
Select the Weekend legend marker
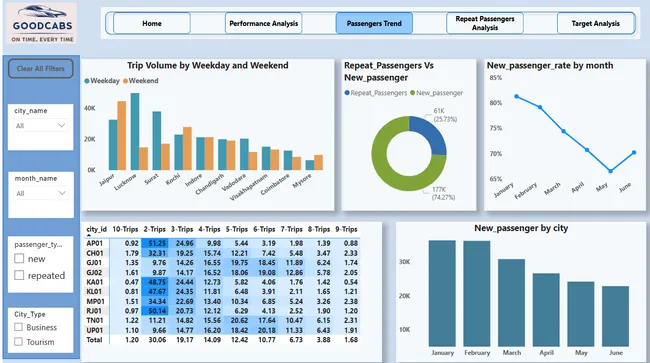125,81
